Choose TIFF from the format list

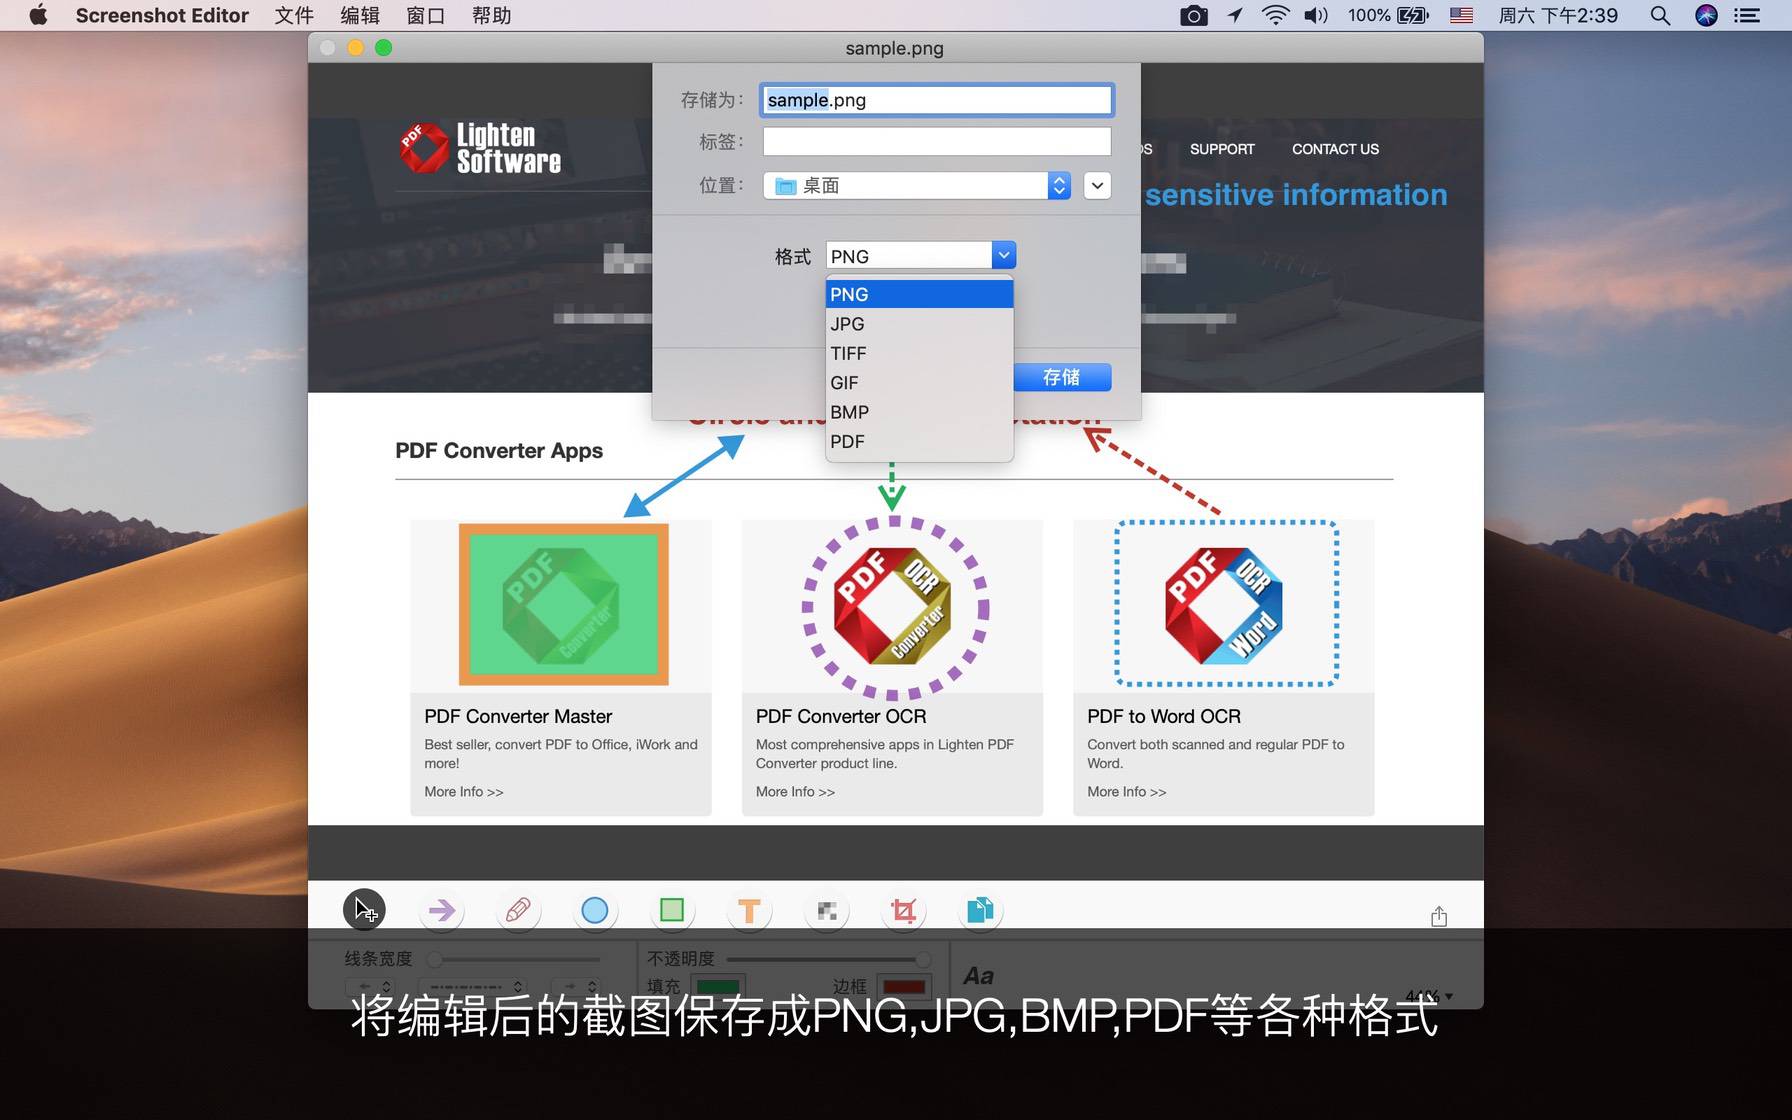919,353
